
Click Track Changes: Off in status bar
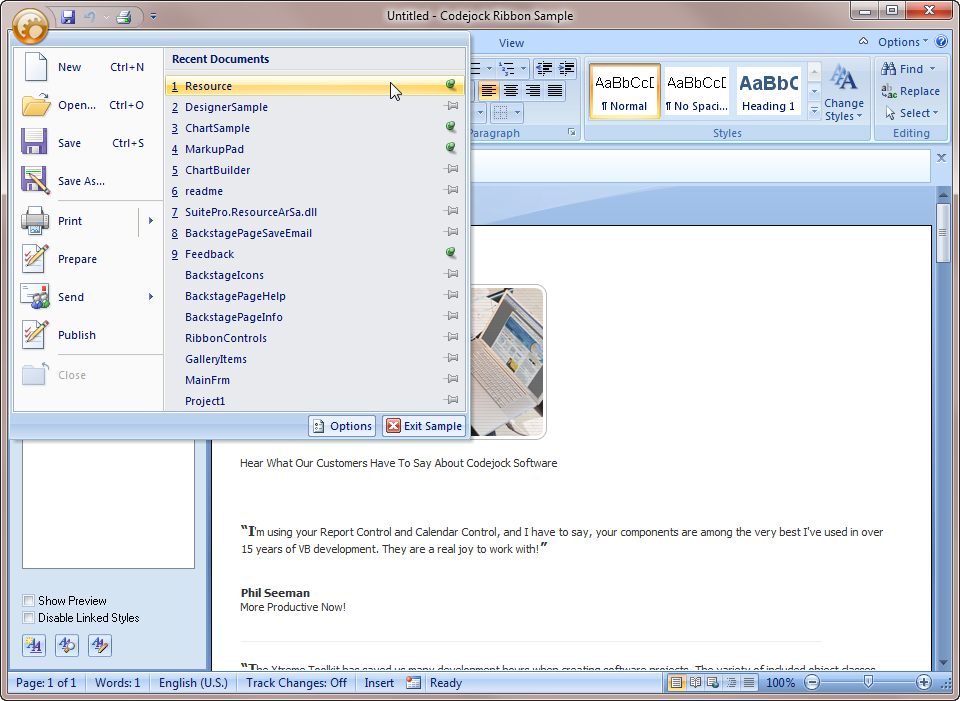tap(296, 683)
